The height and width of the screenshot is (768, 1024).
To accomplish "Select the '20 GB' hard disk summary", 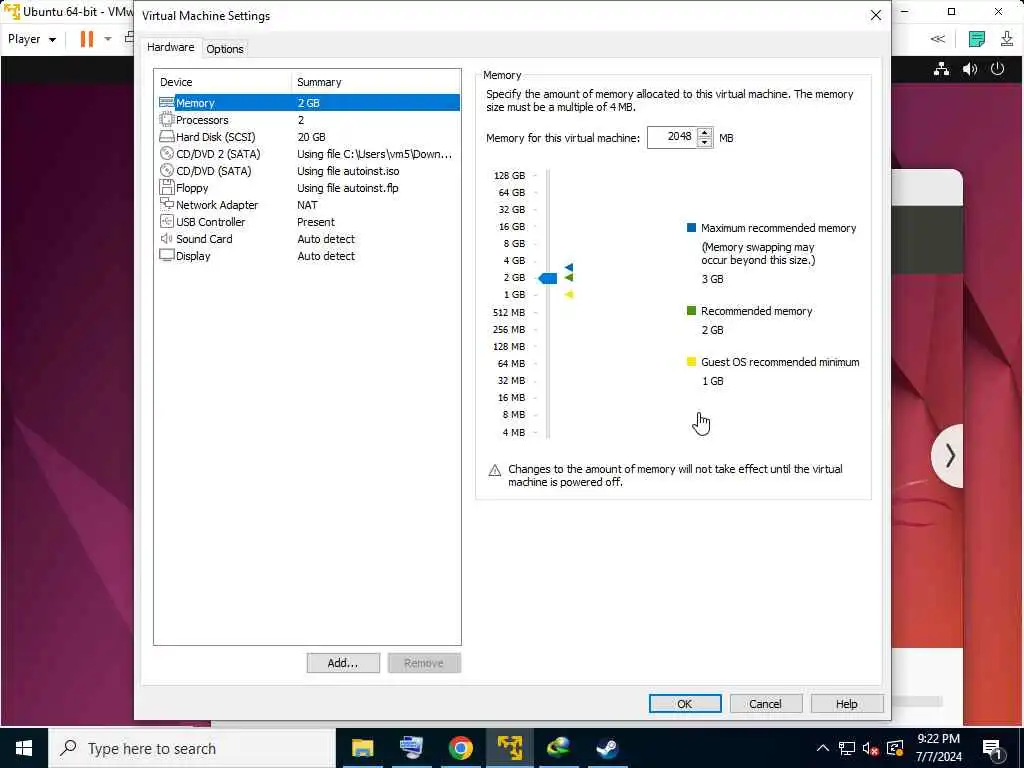I will coord(311,136).
